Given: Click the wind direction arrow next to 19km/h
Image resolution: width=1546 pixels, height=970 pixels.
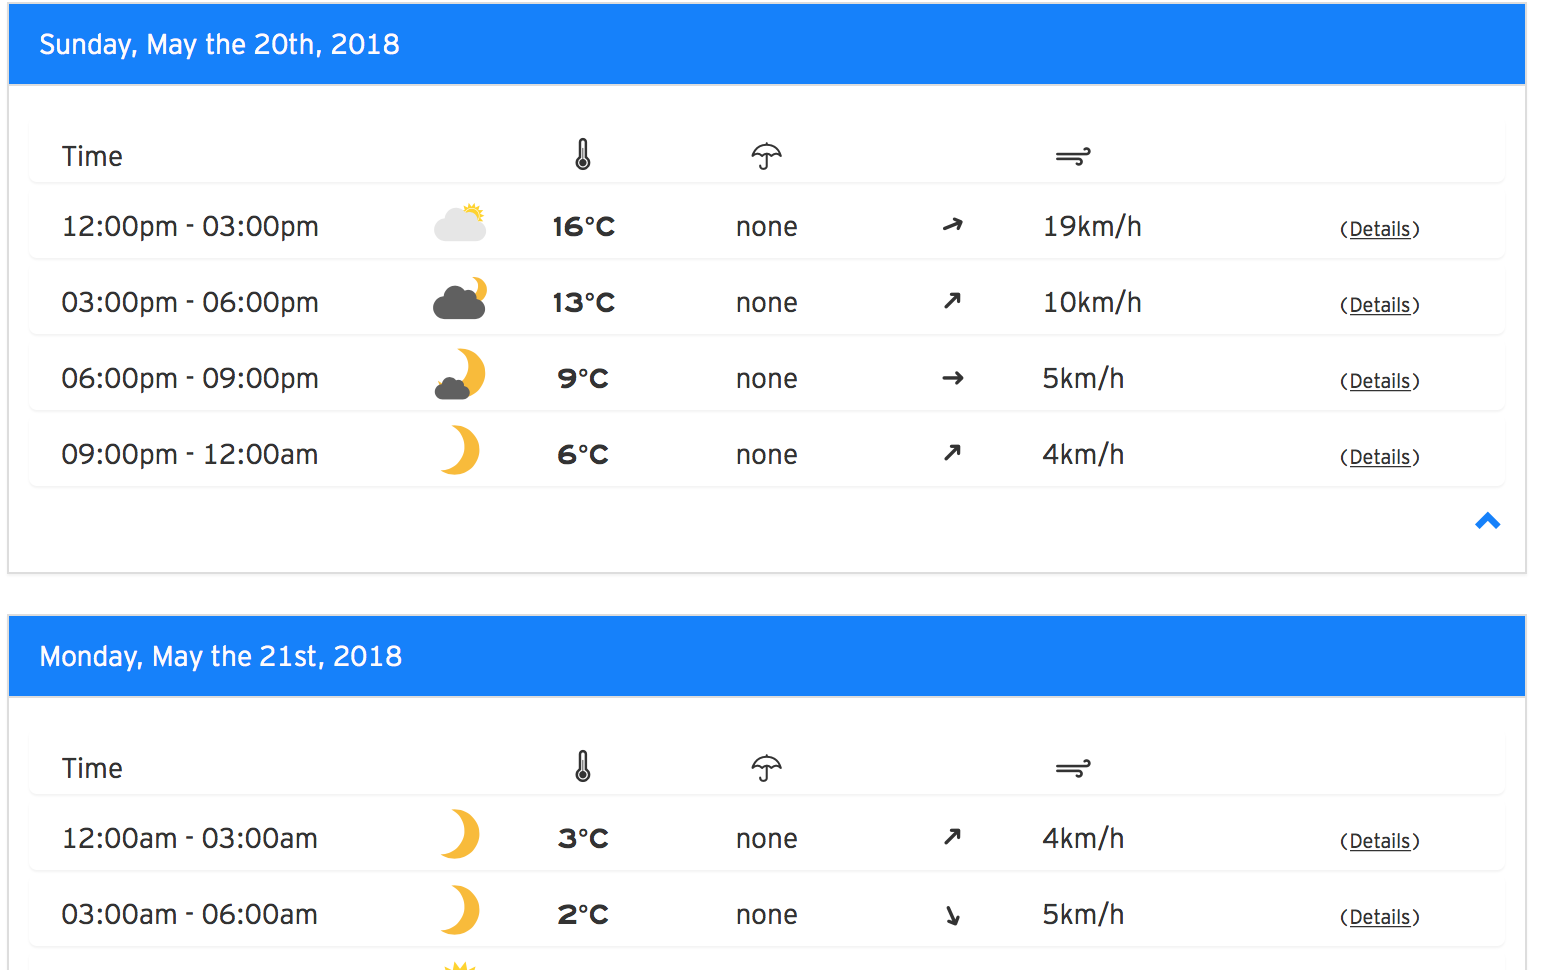Looking at the screenshot, I should click(x=953, y=225).
